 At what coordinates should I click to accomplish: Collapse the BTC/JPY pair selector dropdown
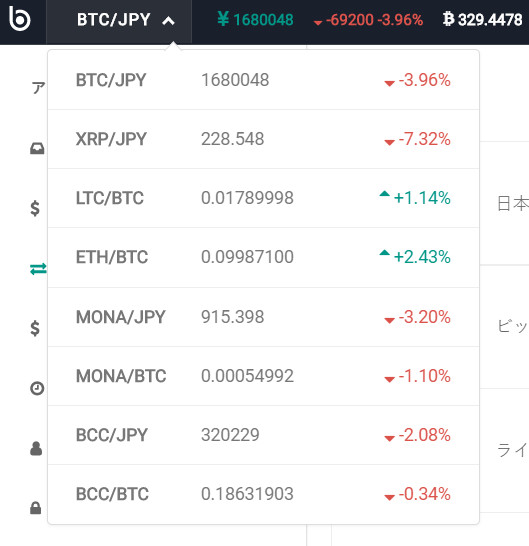119,22
